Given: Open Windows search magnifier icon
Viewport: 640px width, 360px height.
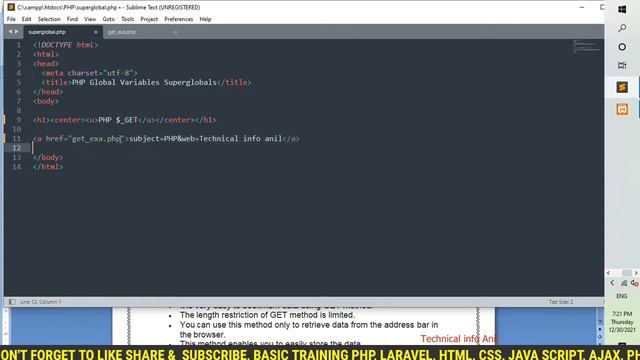Looking at the screenshot, I should coord(622,28).
